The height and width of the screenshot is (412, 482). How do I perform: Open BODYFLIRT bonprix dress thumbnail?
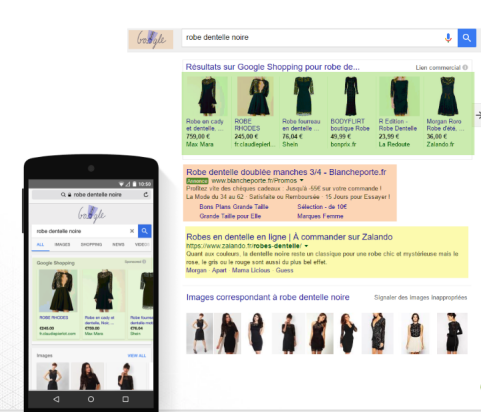tap(351, 96)
